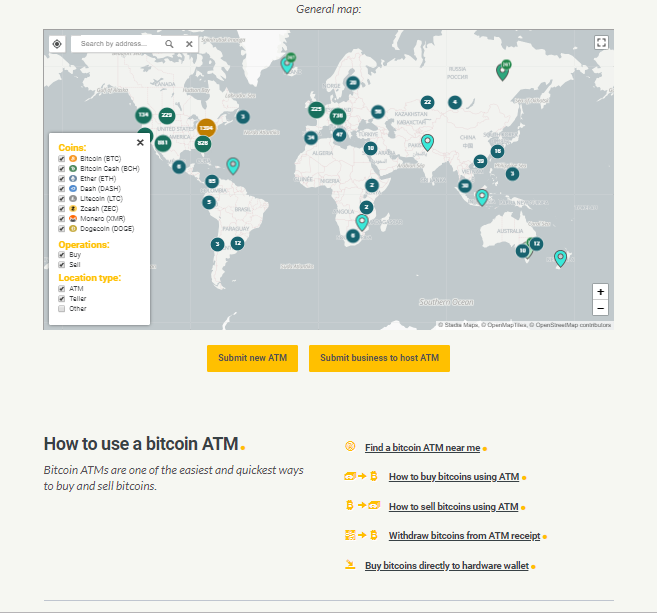
Task: Uncheck the Teller location type checkbox
Action: 62,299
